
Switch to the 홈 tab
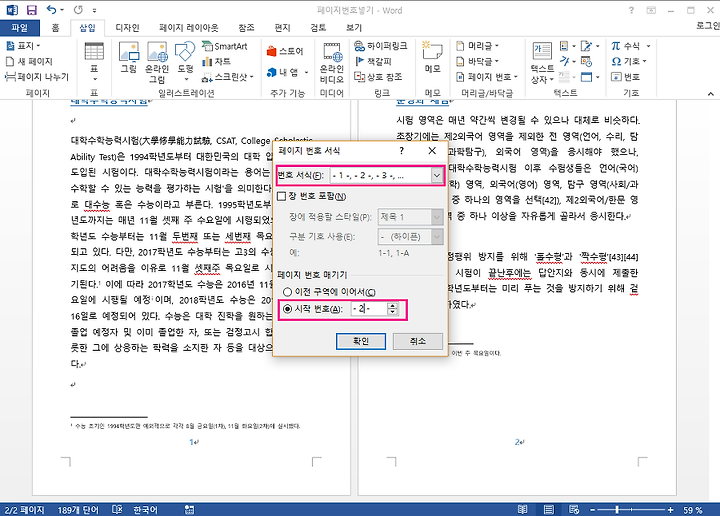[56, 28]
